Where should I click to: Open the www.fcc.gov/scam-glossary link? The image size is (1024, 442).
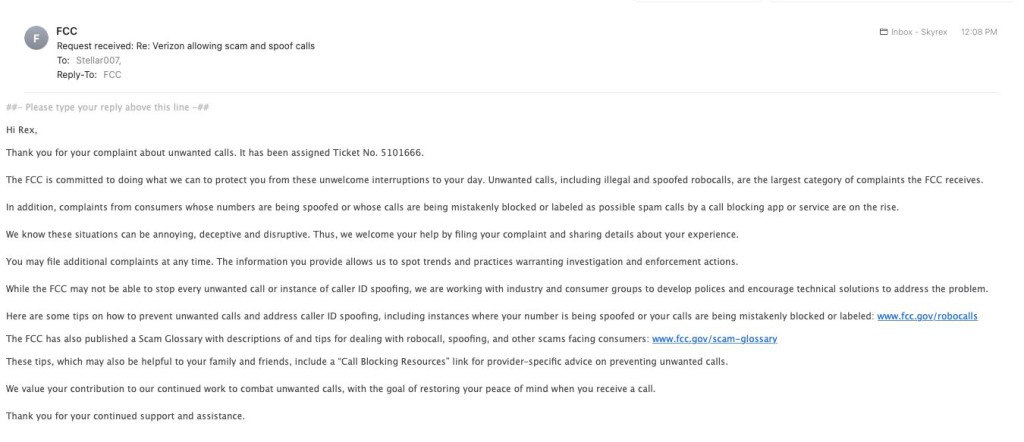714,338
